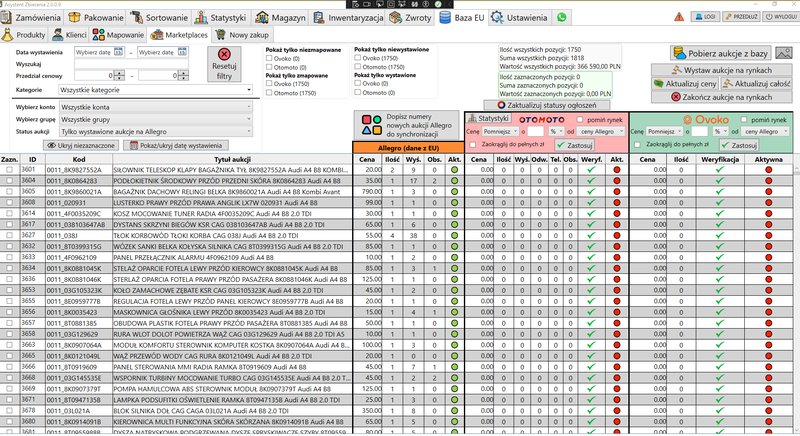The image size is (800, 436).
Task: Open the Status aukcji dropdown
Action: (156, 132)
